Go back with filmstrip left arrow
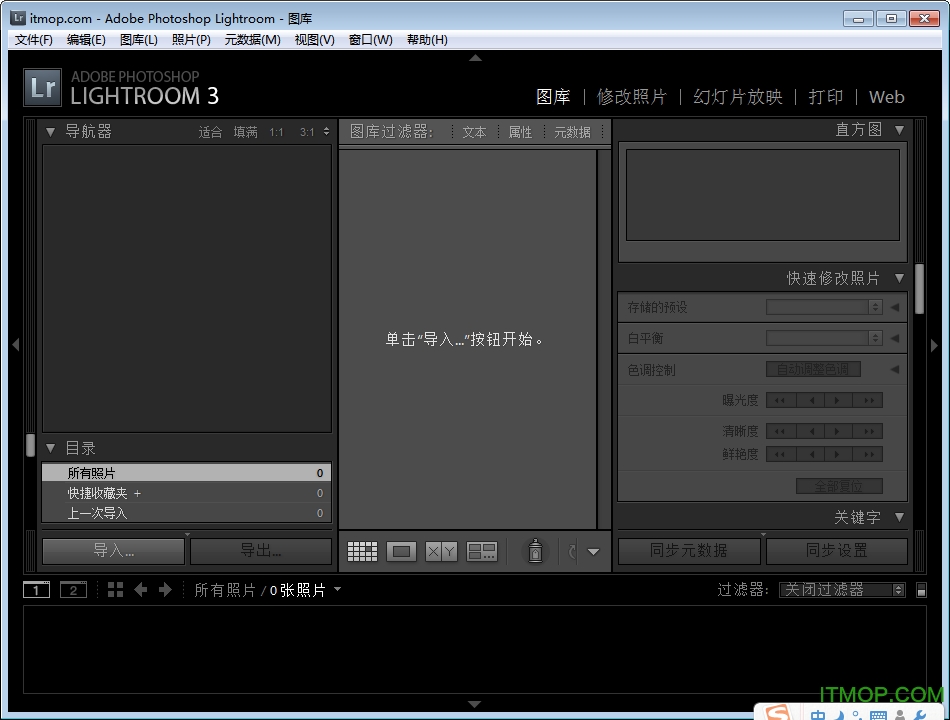 (141, 590)
